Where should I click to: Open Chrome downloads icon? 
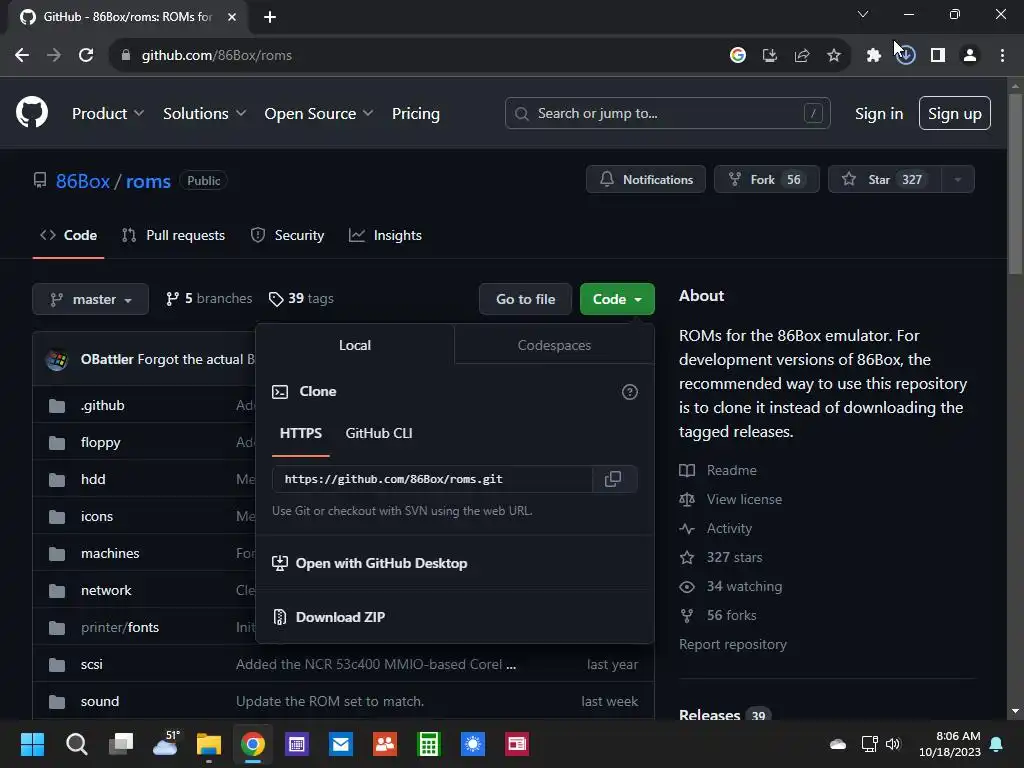pyautogui.click(x=905, y=56)
